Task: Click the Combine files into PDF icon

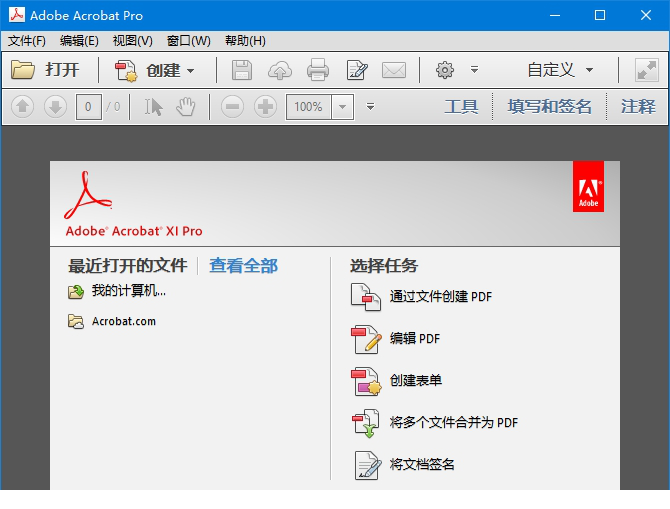Action: pyautogui.click(x=366, y=423)
